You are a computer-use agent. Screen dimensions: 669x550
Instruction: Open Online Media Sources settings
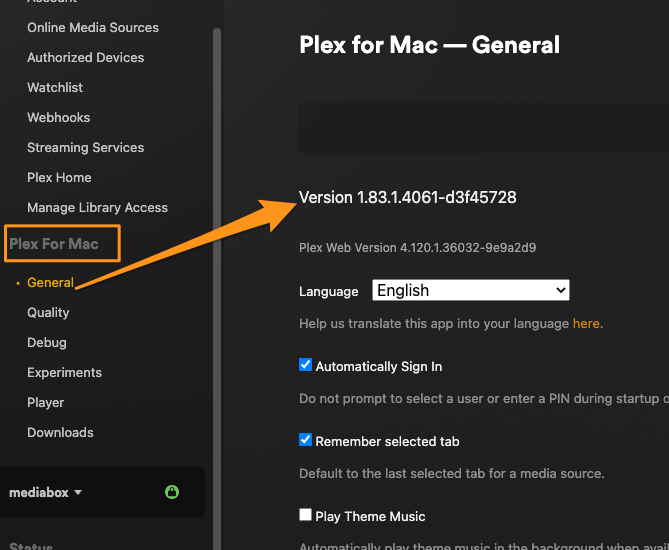coord(93,27)
